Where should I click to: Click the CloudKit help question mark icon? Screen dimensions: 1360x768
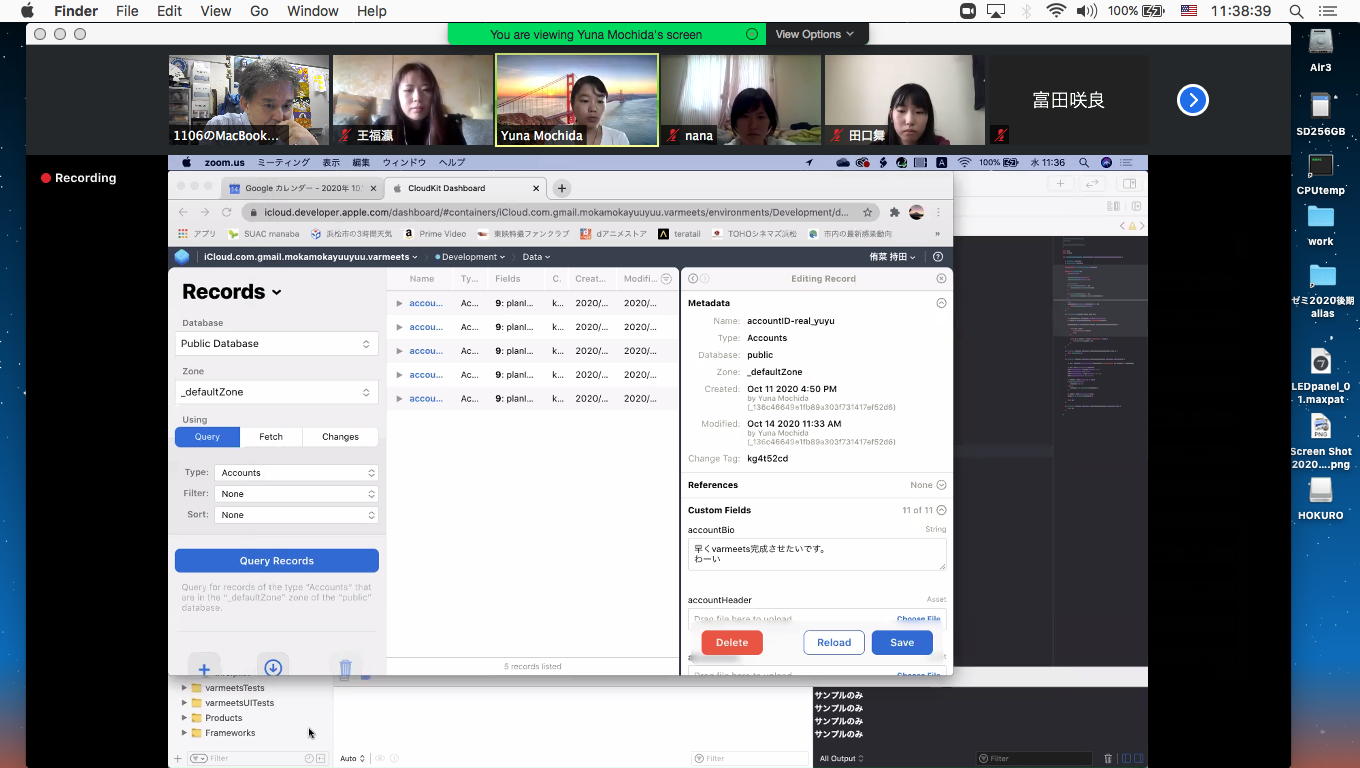point(938,257)
